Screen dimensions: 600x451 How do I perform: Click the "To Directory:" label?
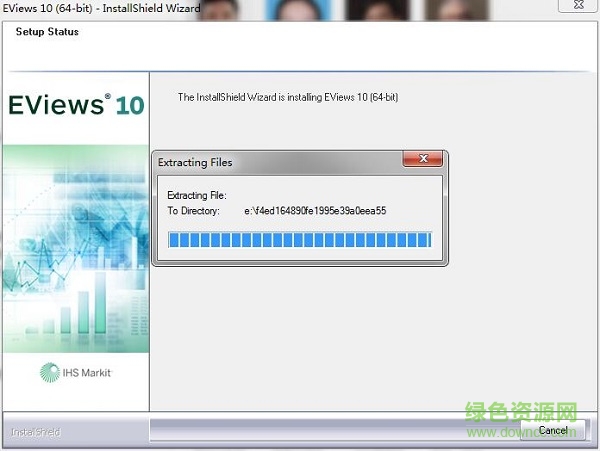pyautogui.click(x=194, y=211)
